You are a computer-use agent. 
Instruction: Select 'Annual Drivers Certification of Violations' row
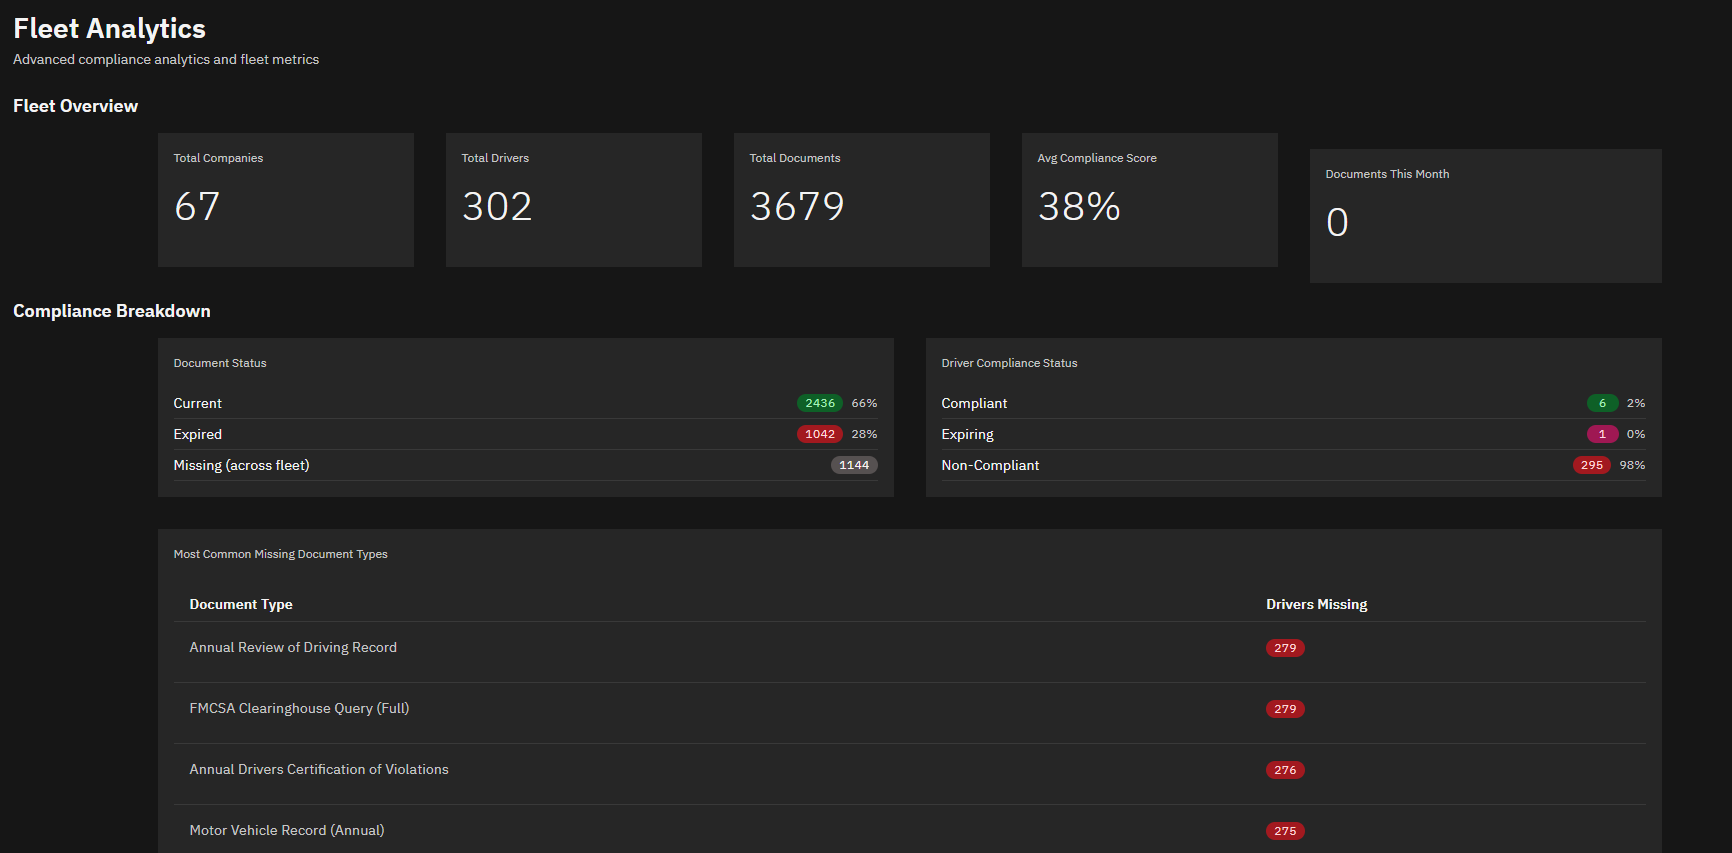pos(910,774)
